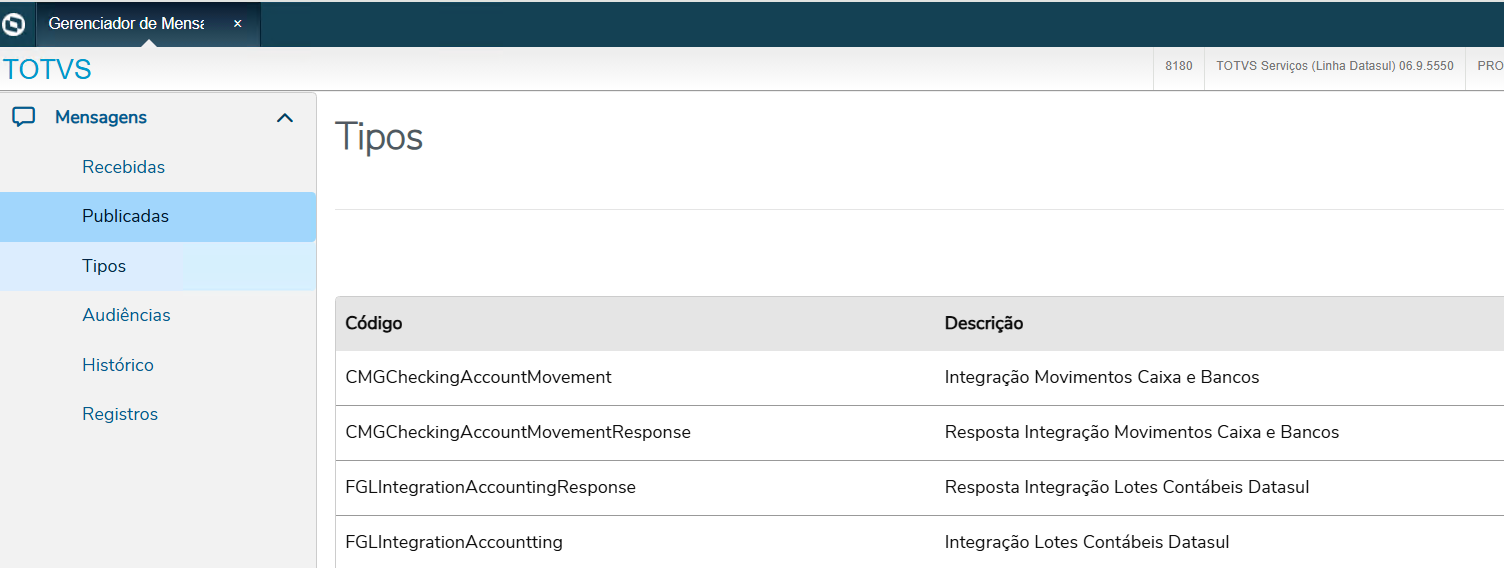Open Histórico in the sidebar
Screen dimensions: 1504x568
point(118,365)
